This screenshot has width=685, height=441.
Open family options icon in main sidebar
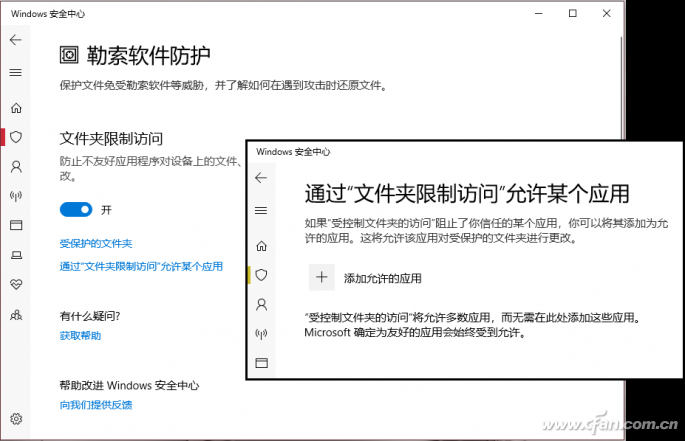[16, 315]
